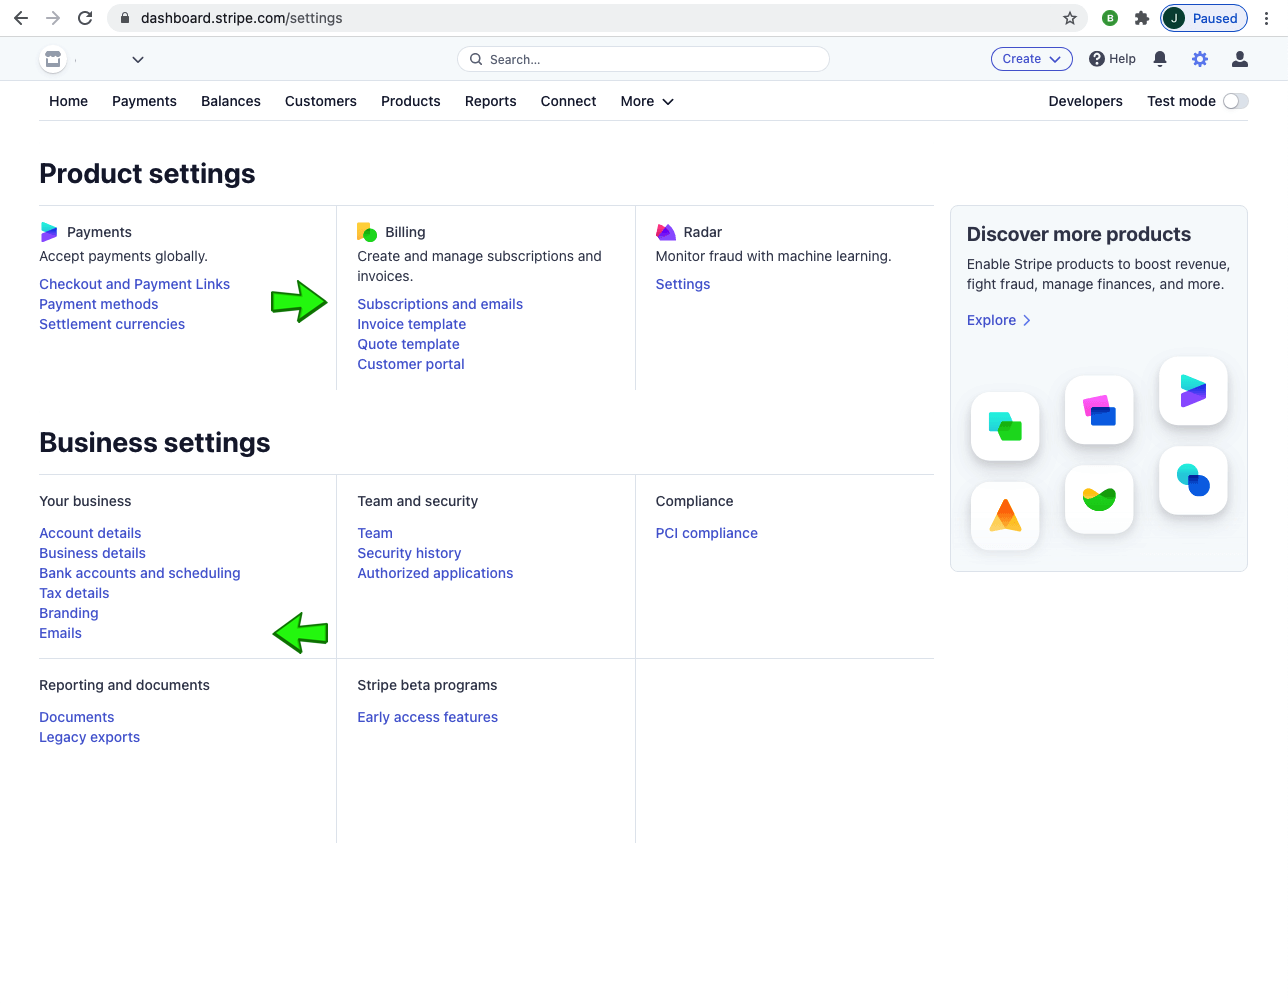This screenshot has height=1003, width=1288.
Task: Open Team settings
Action: 375,533
